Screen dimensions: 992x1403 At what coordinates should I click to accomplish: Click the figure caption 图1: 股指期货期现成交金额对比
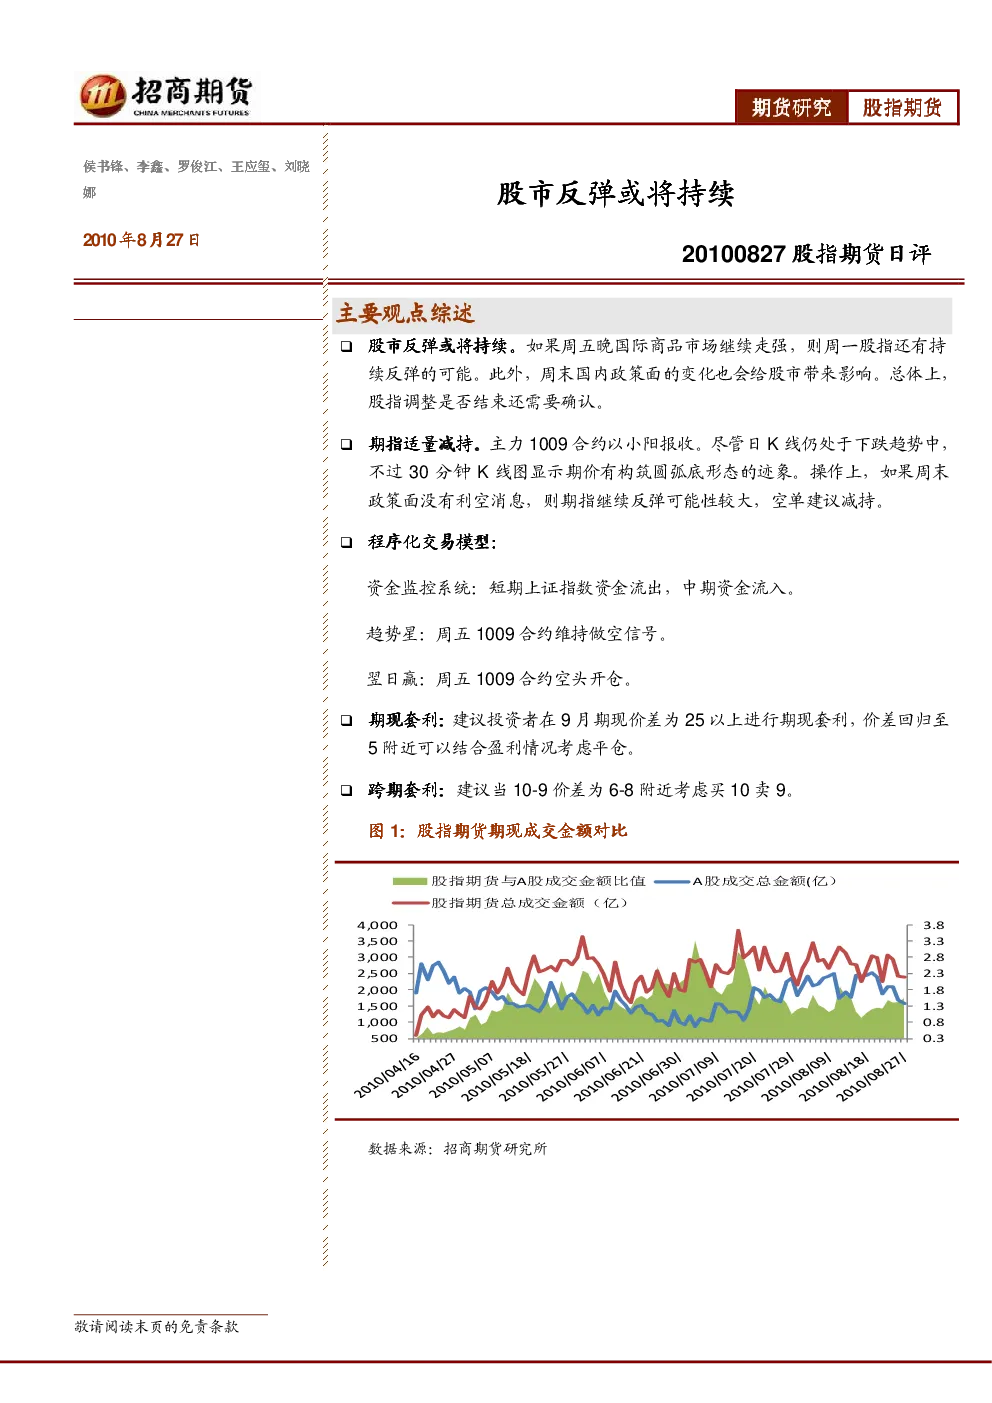[x=498, y=831]
